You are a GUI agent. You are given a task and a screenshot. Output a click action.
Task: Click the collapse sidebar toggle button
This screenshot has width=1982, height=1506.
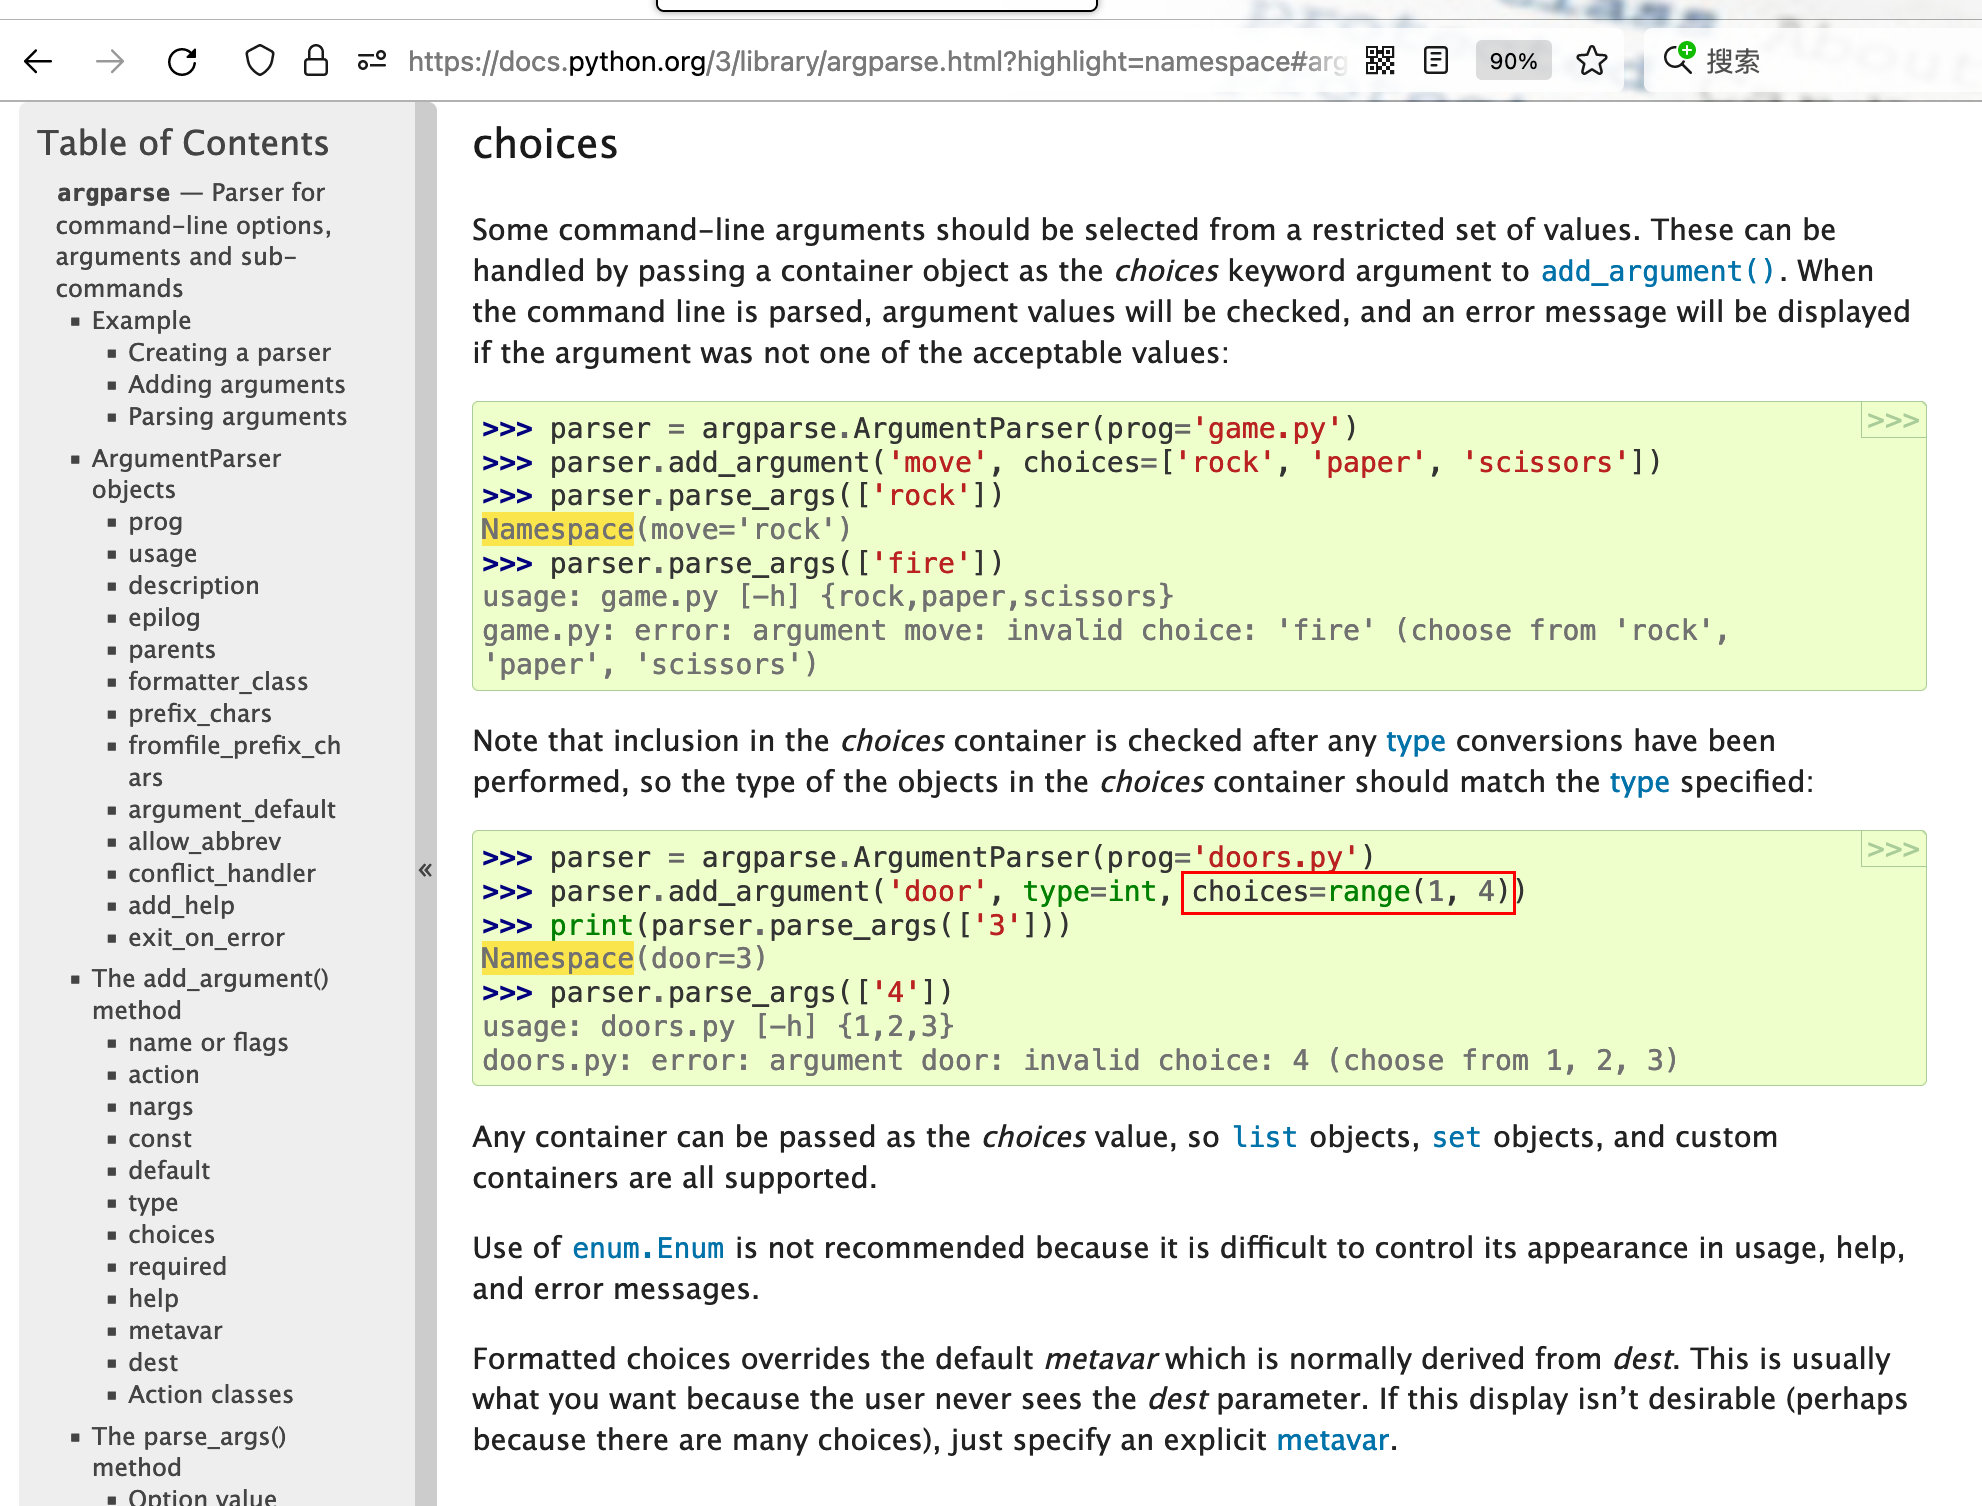tap(424, 870)
